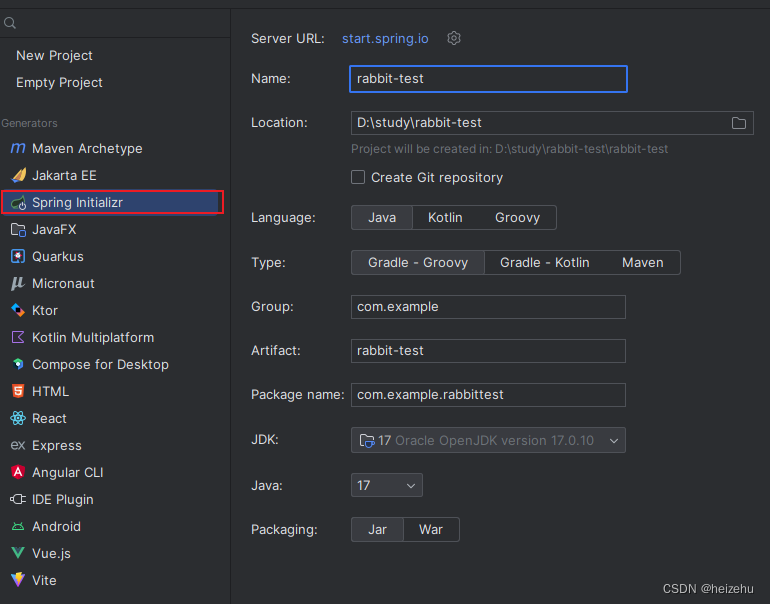Select Maven Archetype generator label
The width and height of the screenshot is (770, 604).
tap(87, 148)
